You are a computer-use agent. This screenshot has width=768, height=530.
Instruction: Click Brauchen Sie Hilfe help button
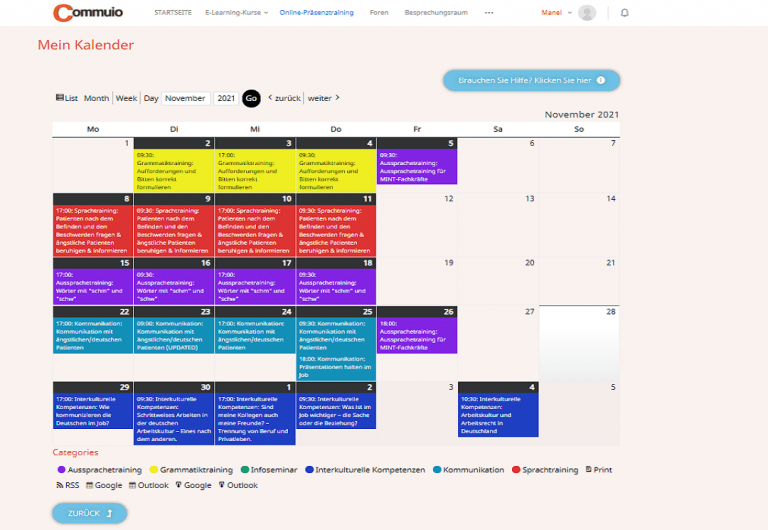coord(531,80)
